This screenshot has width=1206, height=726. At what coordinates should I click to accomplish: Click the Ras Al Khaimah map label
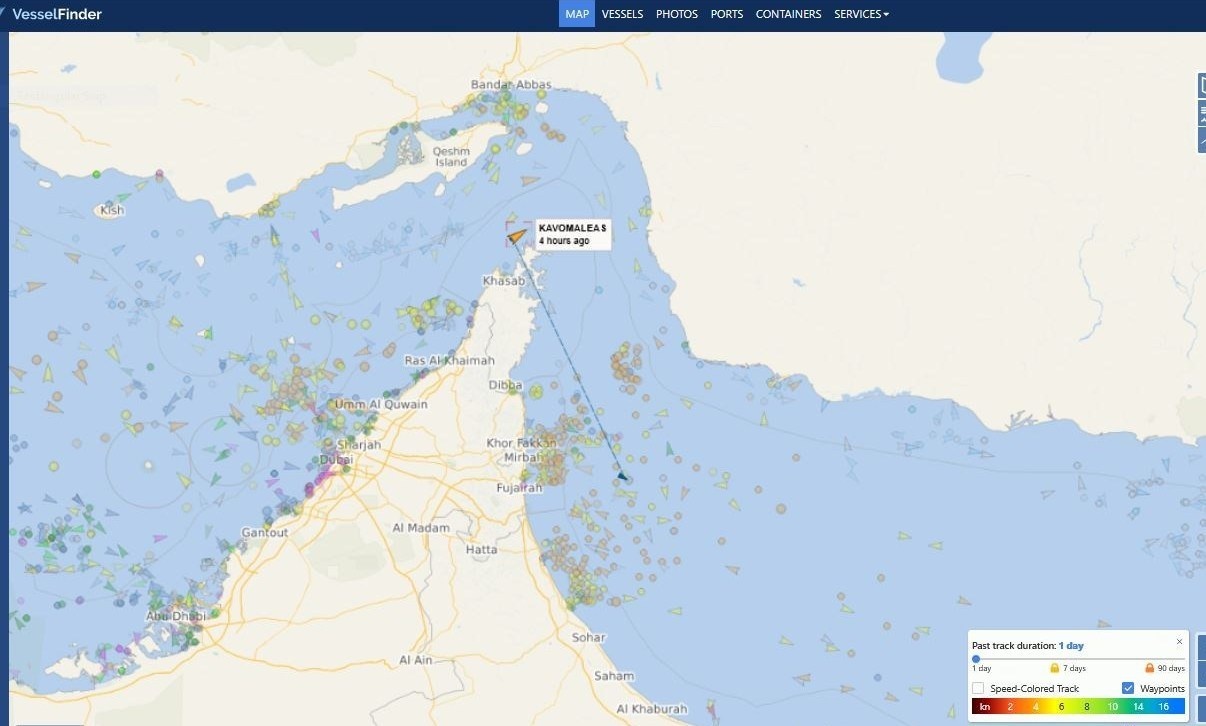(x=449, y=360)
